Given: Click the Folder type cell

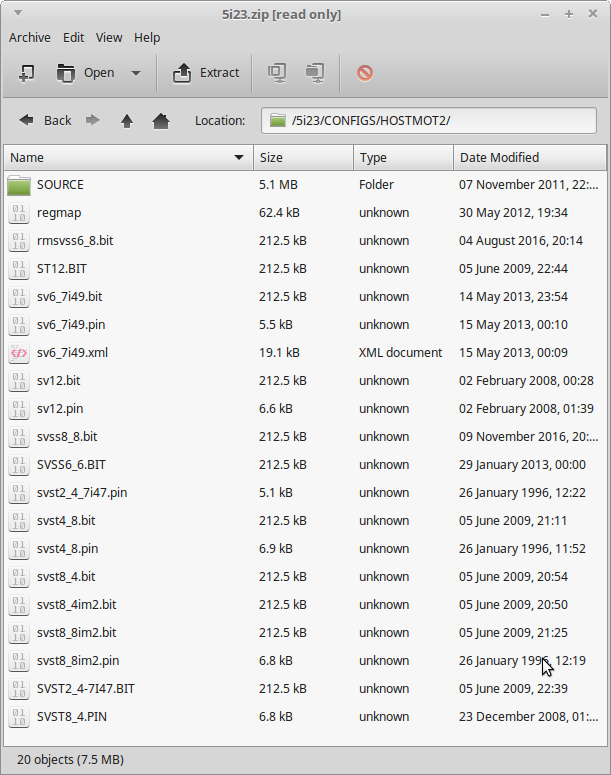Looking at the screenshot, I should click(x=376, y=185).
